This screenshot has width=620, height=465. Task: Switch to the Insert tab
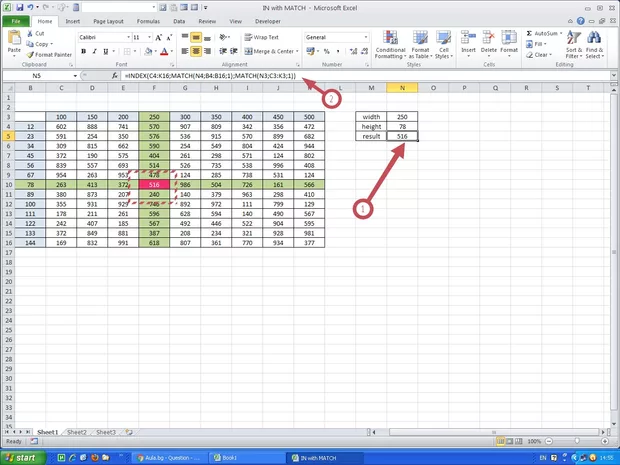pos(73,21)
